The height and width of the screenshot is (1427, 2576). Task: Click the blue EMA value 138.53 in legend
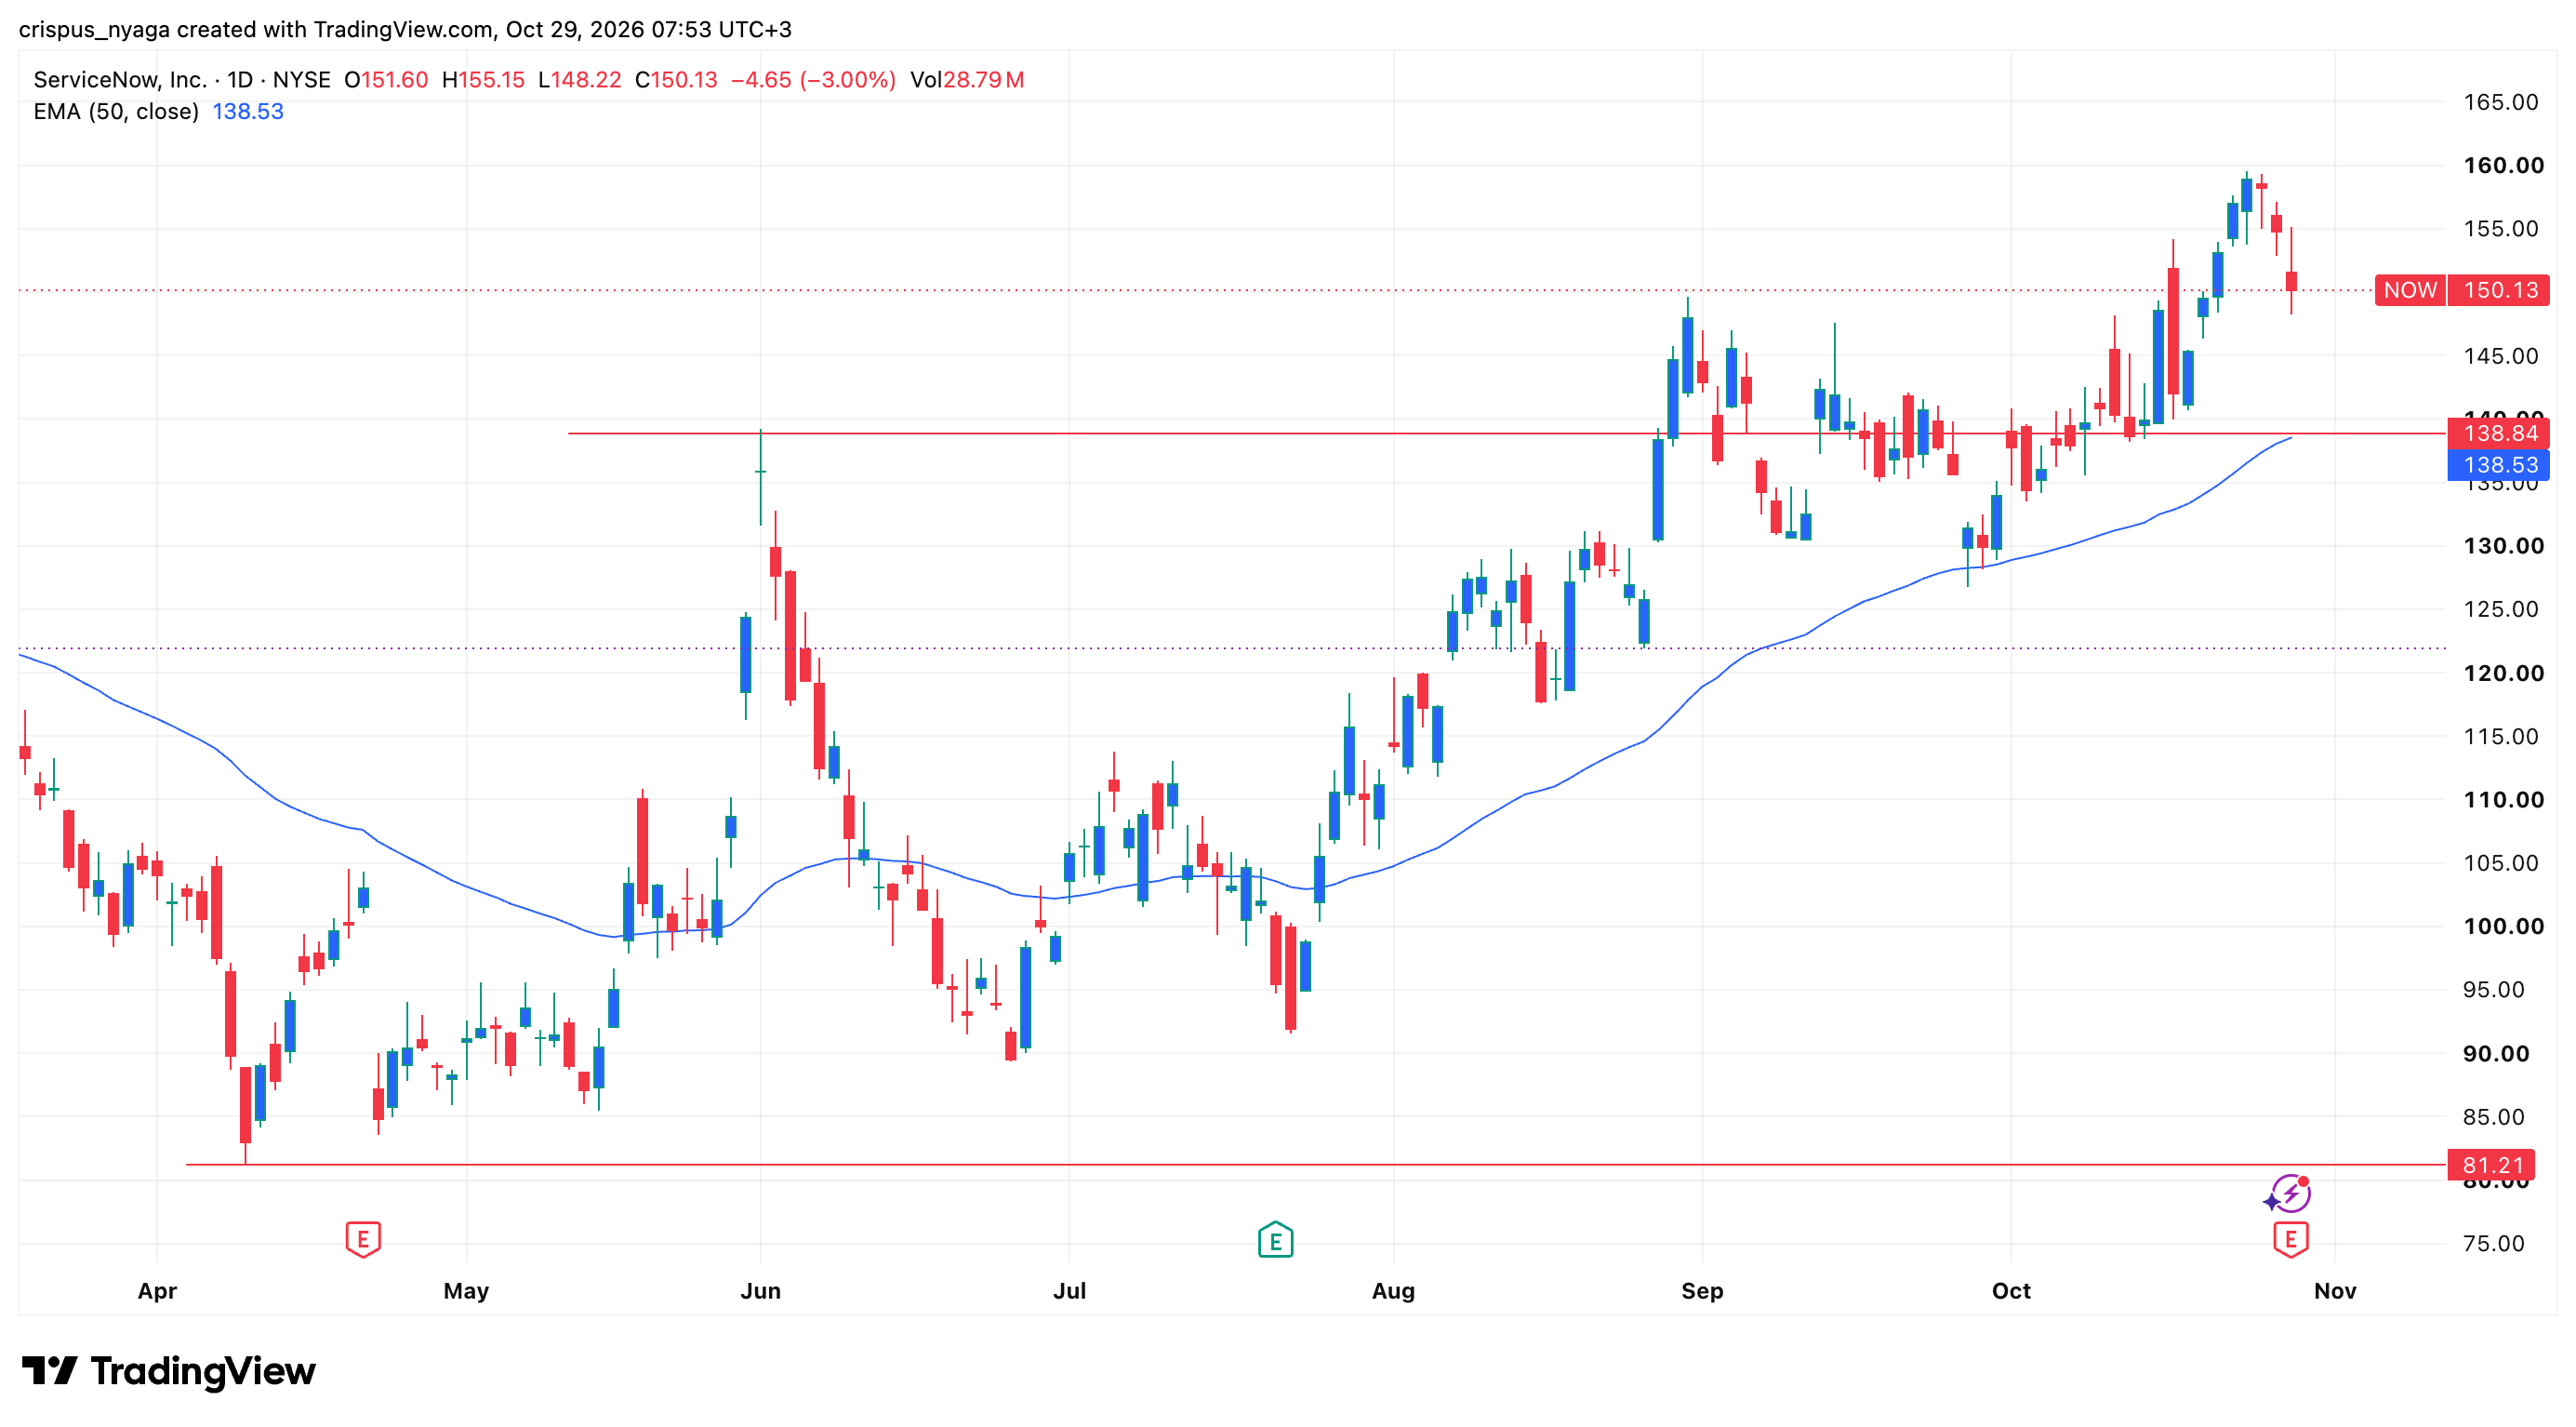[248, 111]
